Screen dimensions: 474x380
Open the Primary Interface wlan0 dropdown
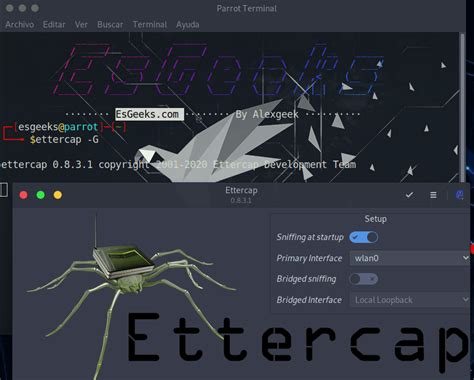(x=410, y=258)
